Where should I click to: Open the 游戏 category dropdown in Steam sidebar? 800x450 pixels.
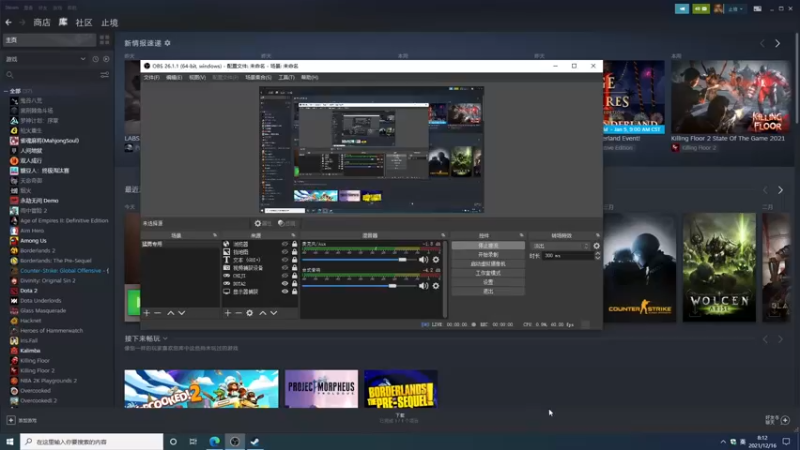pos(45,59)
